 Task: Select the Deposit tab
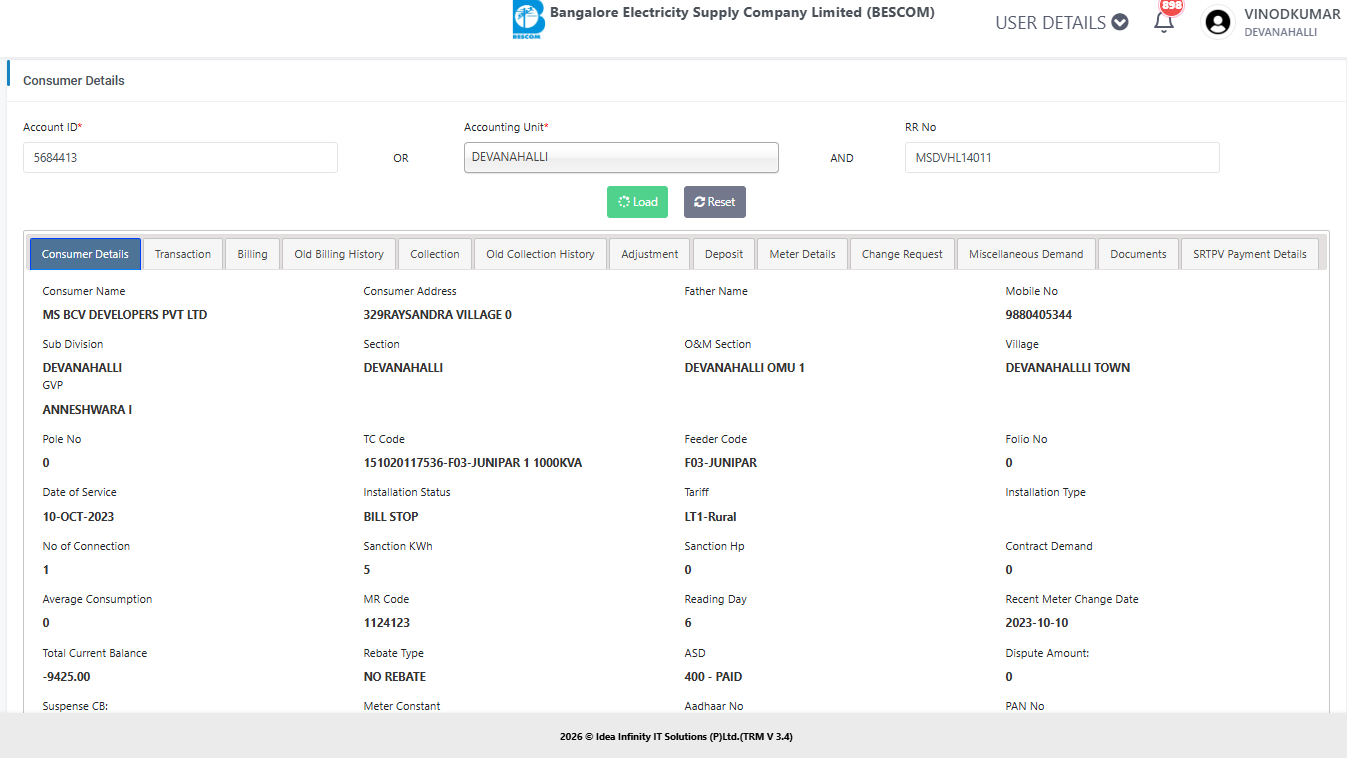click(724, 254)
